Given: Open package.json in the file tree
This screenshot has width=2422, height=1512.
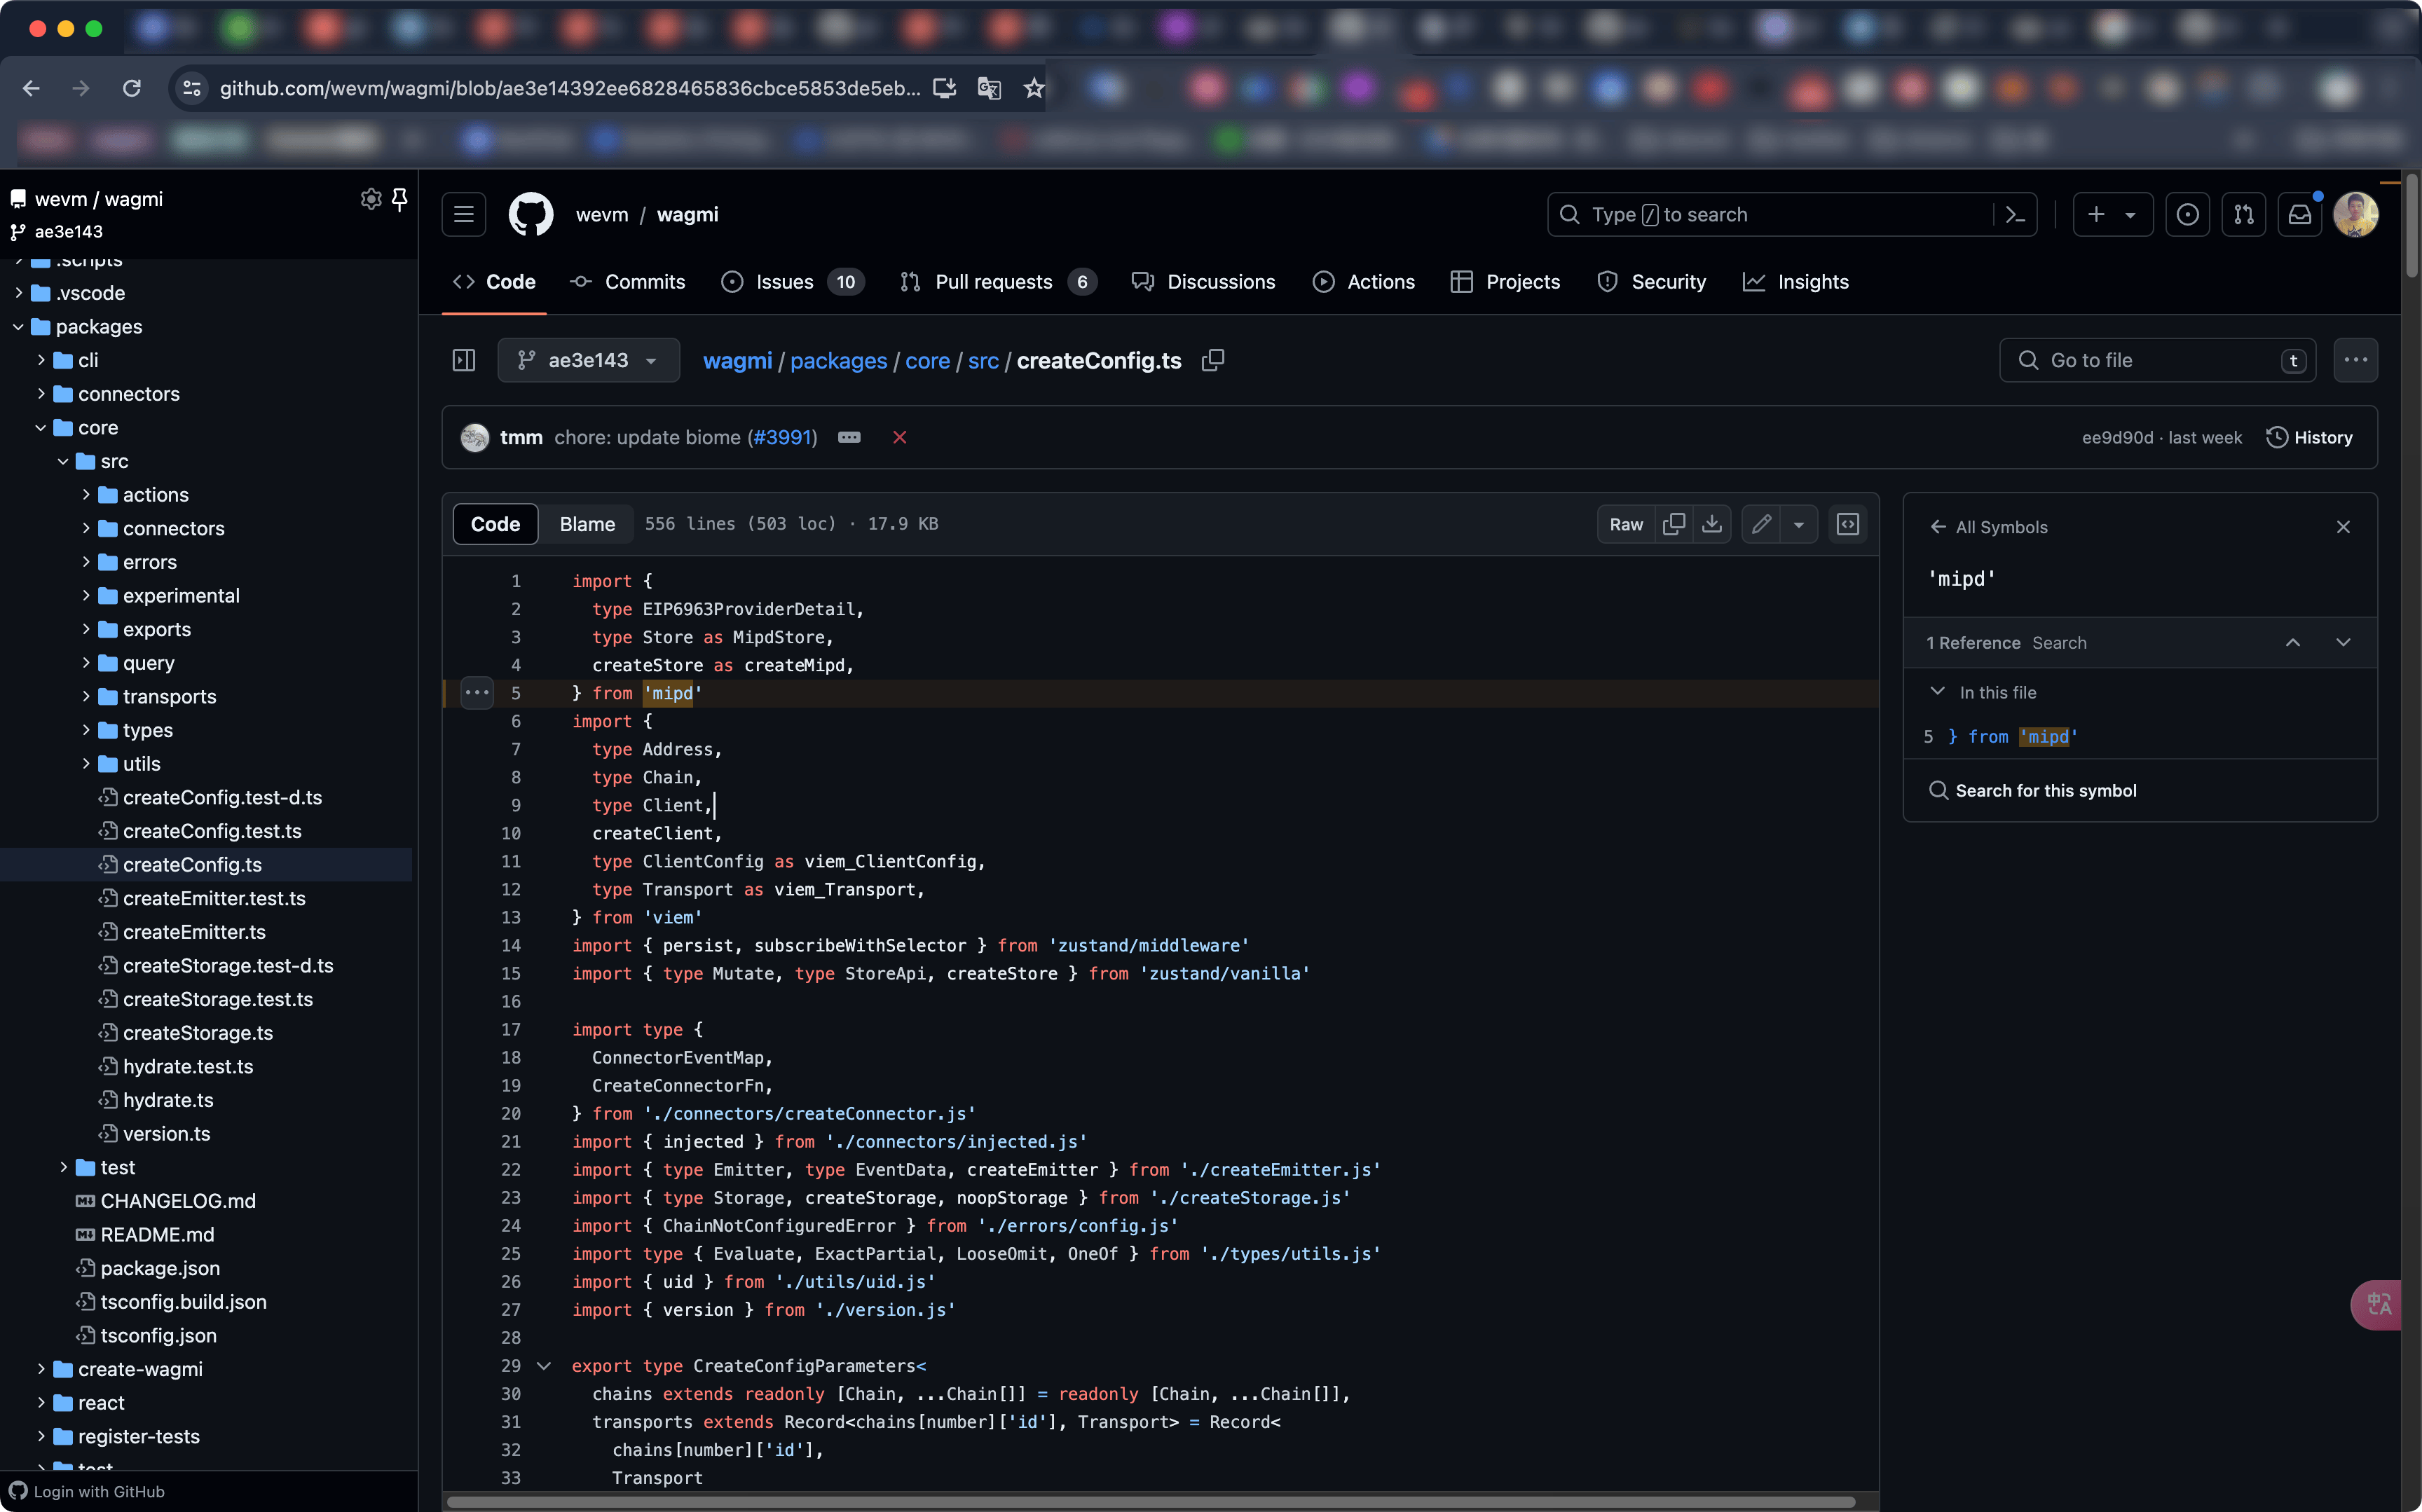Looking at the screenshot, I should pyautogui.click(x=160, y=1268).
